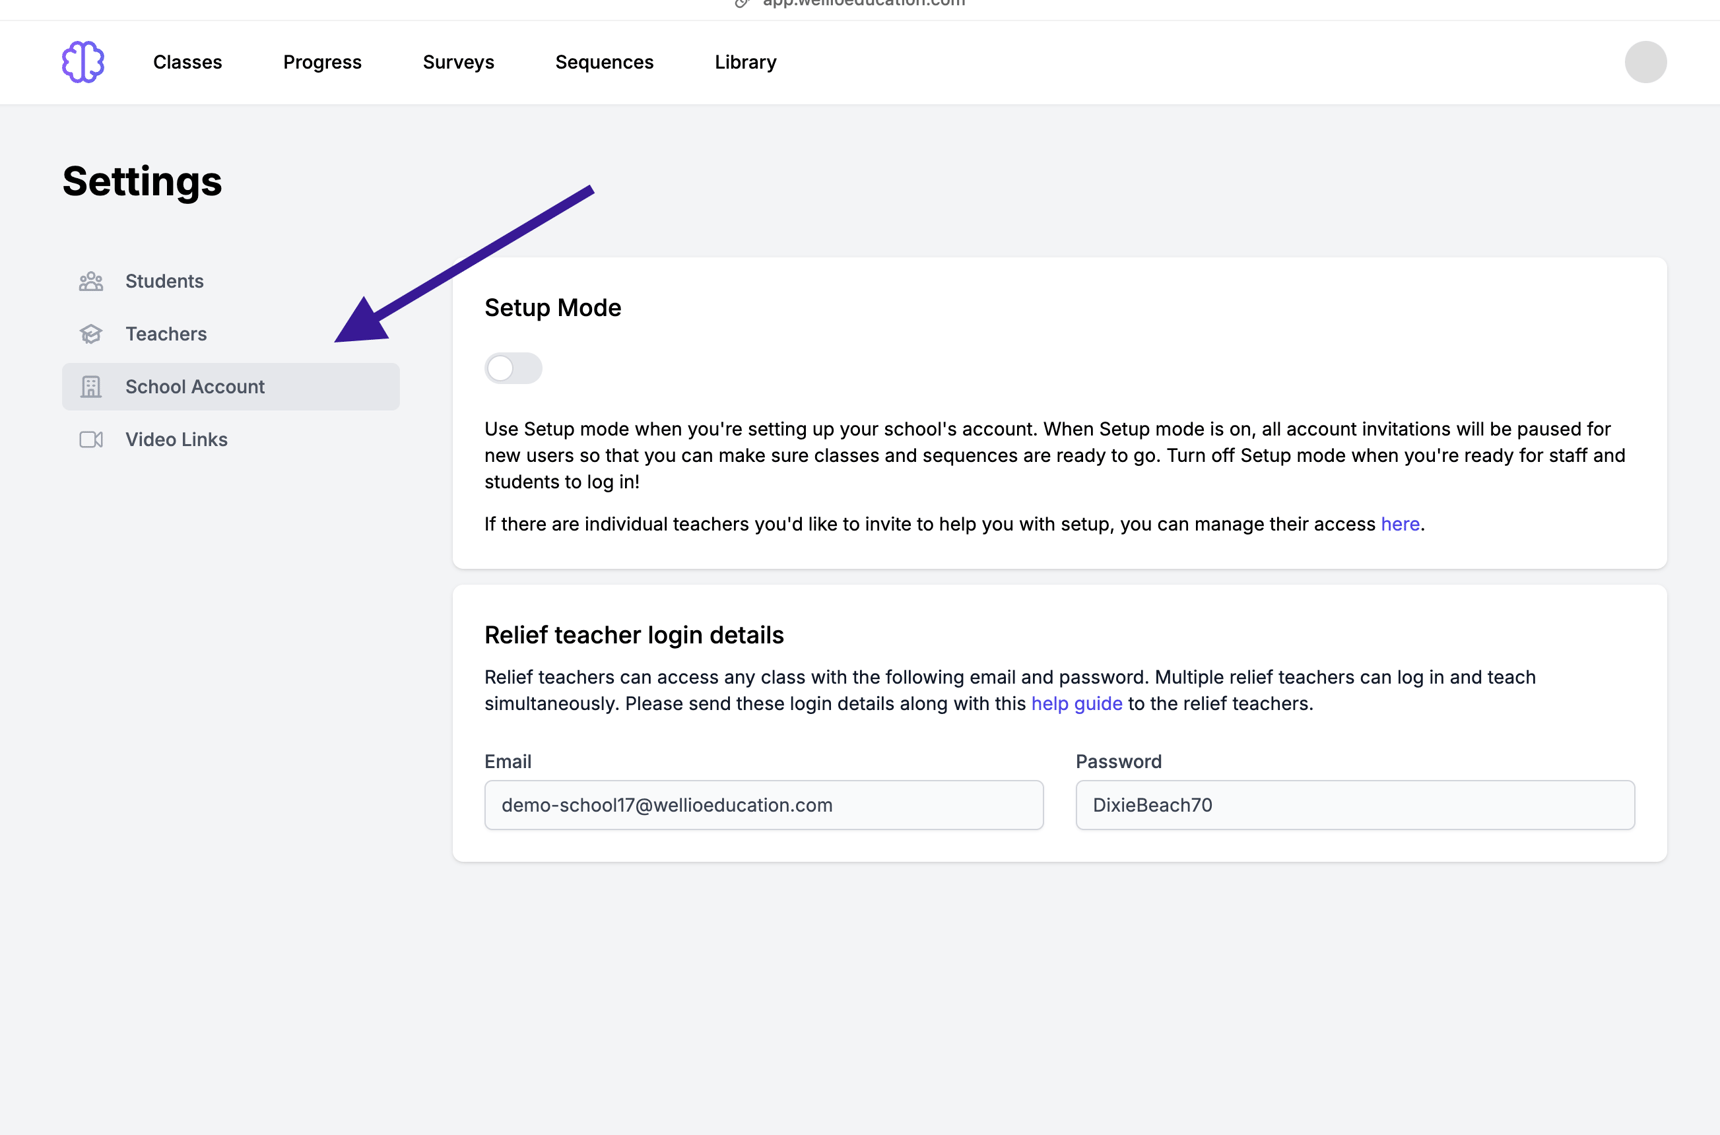Viewport: 1720px width, 1135px height.
Task: Switch to the Sequences section
Action: pyautogui.click(x=604, y=62)
